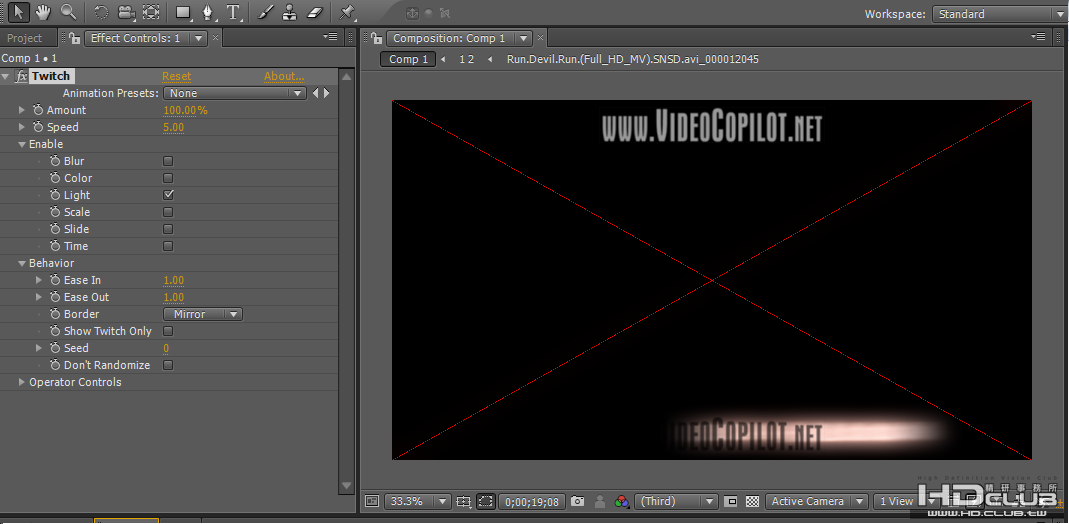Click the Effect Controls scrollbar down arrow
1069x524 pixels.
click(346, 486)
